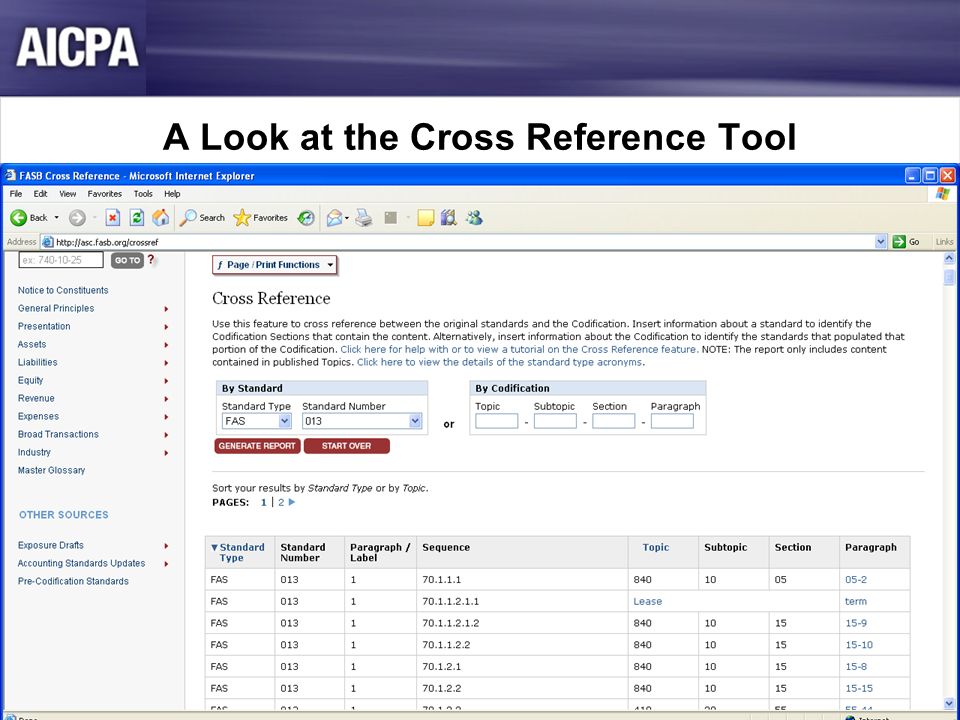Open the Notice to Constituents link
This screenshot has width=960, height=720.
click(x=63, y=290)
